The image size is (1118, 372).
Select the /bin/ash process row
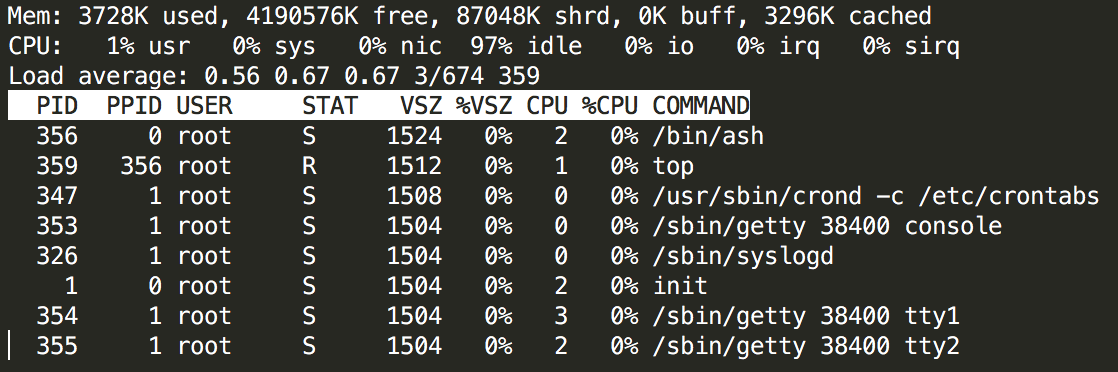(399, 135)
